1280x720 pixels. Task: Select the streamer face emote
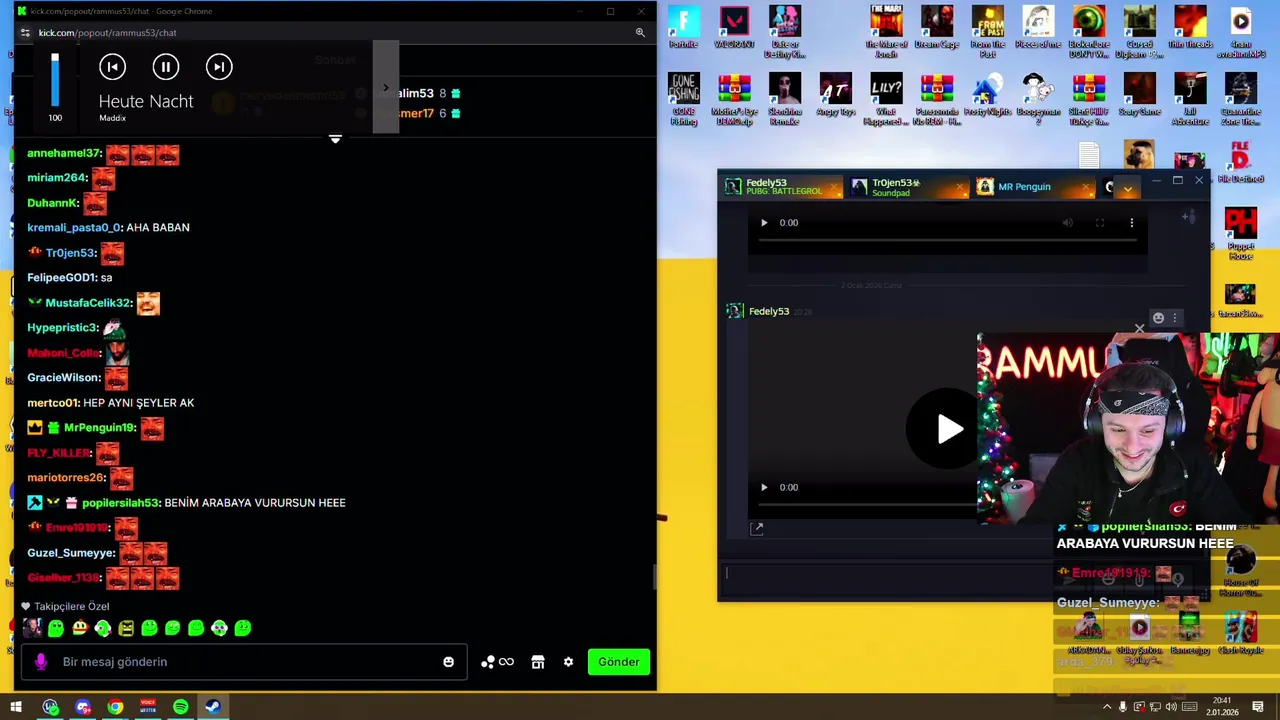pos(33,628)
